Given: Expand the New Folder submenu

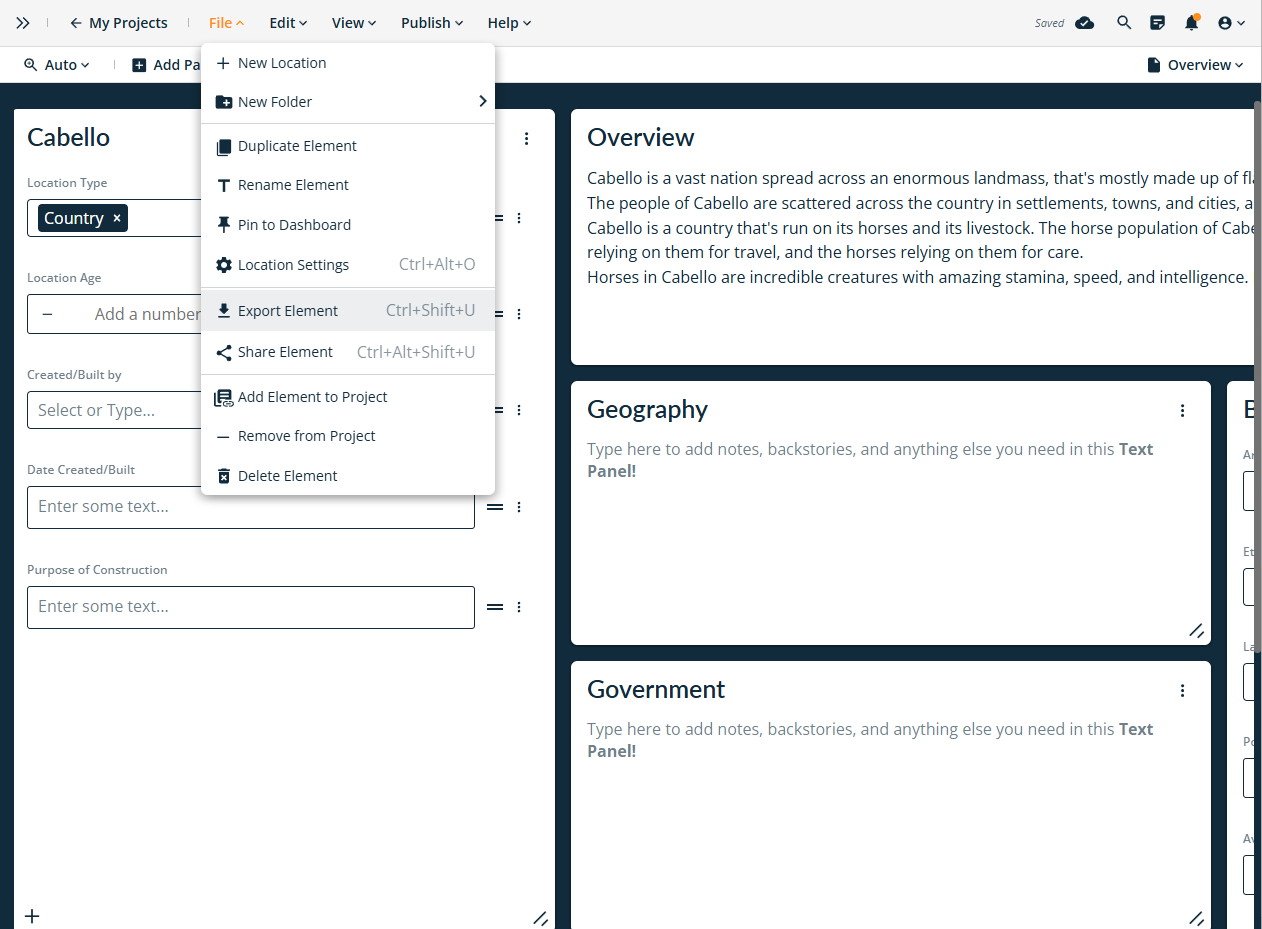Looking at the screenshot, I should 482,101.
